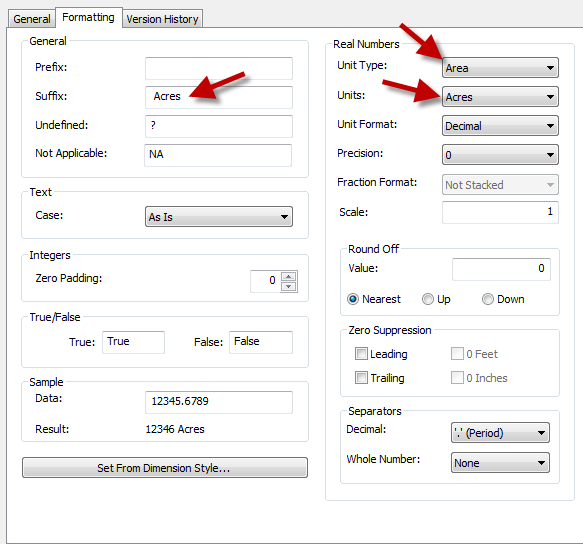Switch to the General tab
The height and width of the screenshot is (544, 583).
(x=31, y=19)
